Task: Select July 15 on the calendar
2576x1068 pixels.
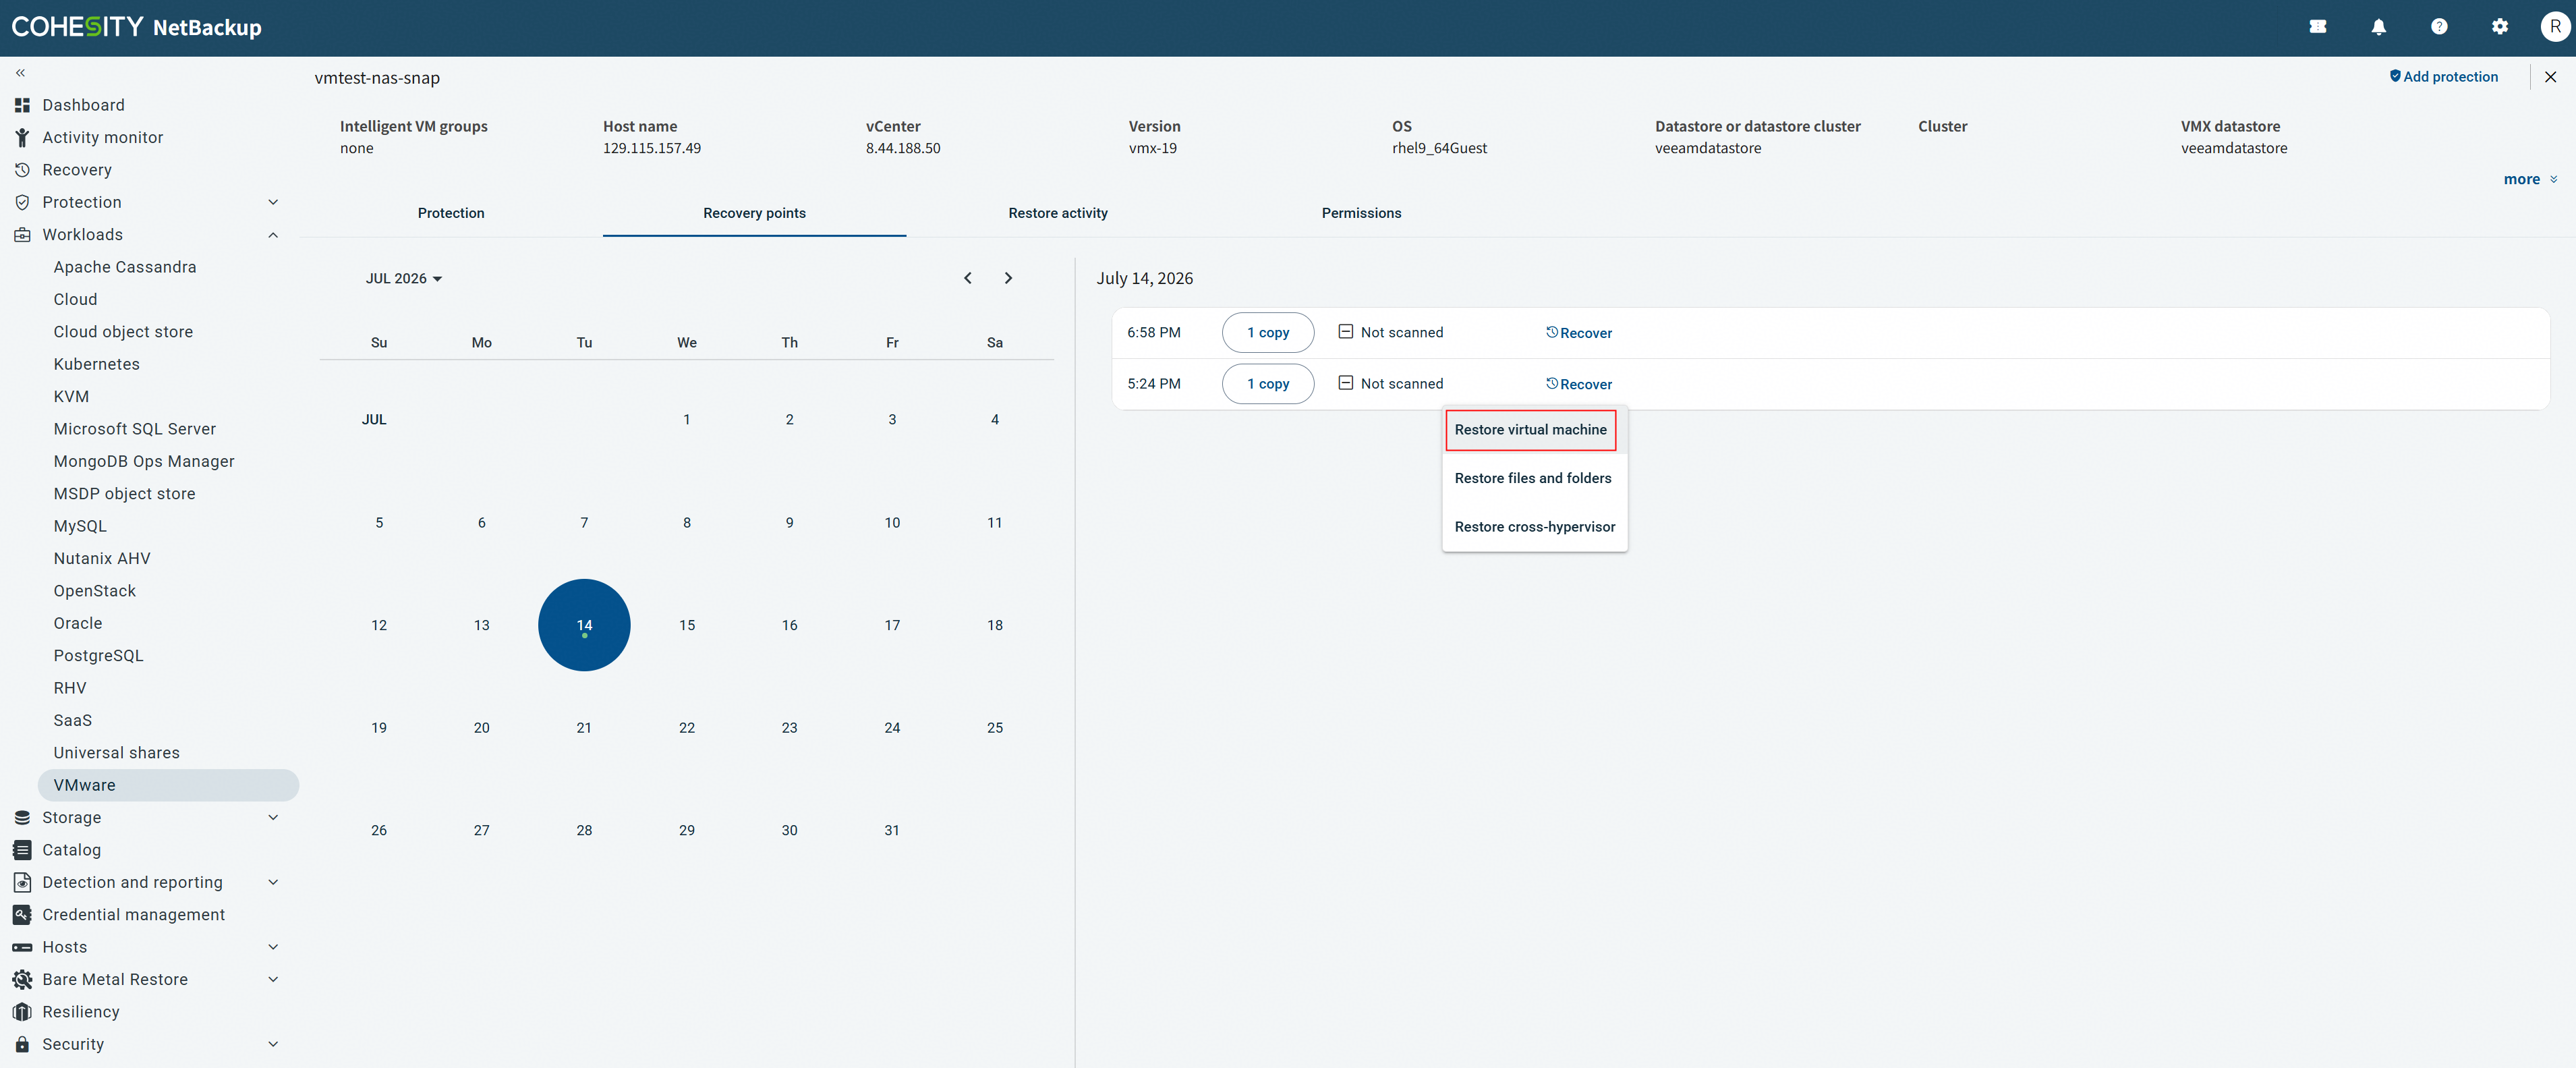Action: click(687, 625)
